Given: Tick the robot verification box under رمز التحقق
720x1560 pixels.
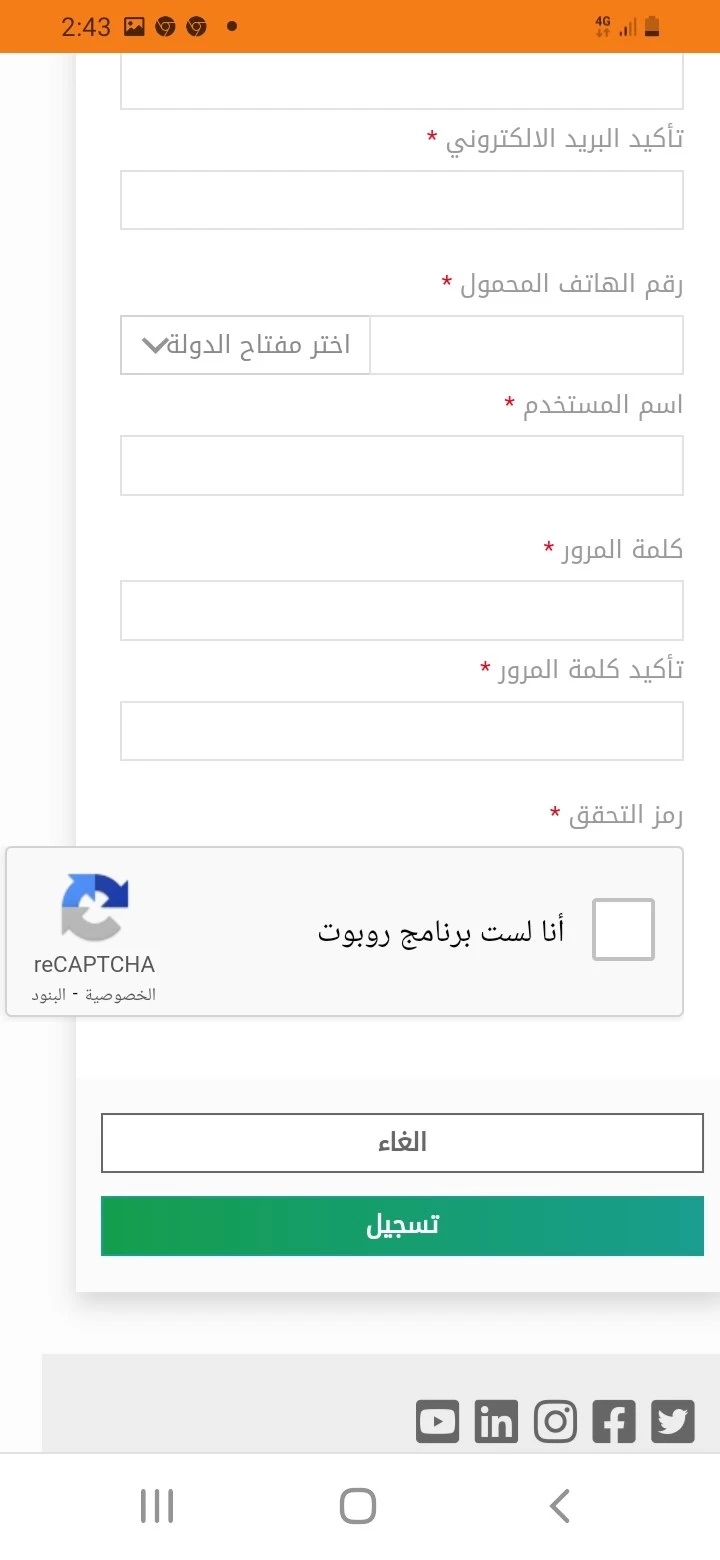Looking at the screenshot, I should click(x=623, y=928).
